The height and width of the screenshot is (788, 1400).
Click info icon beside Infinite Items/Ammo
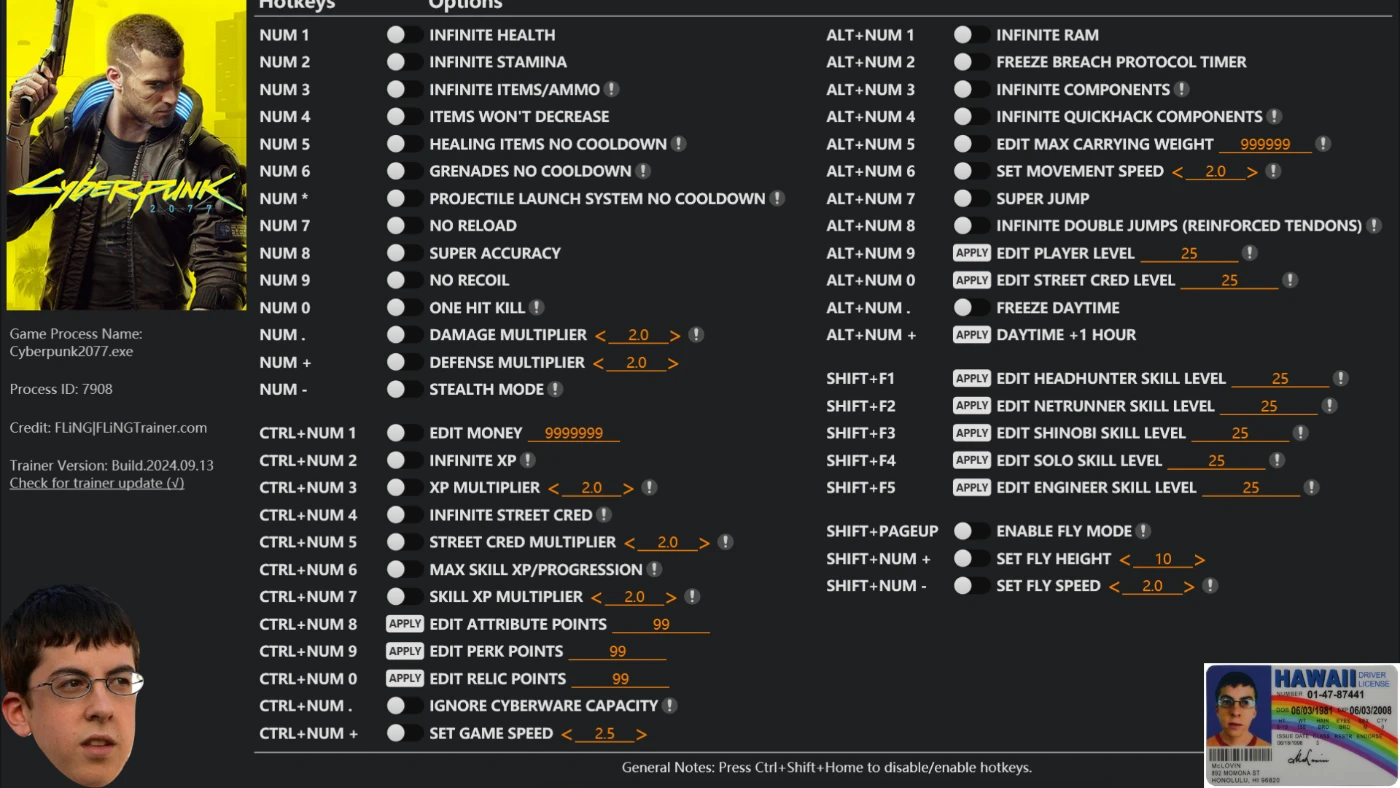click(x=611, y=89)
